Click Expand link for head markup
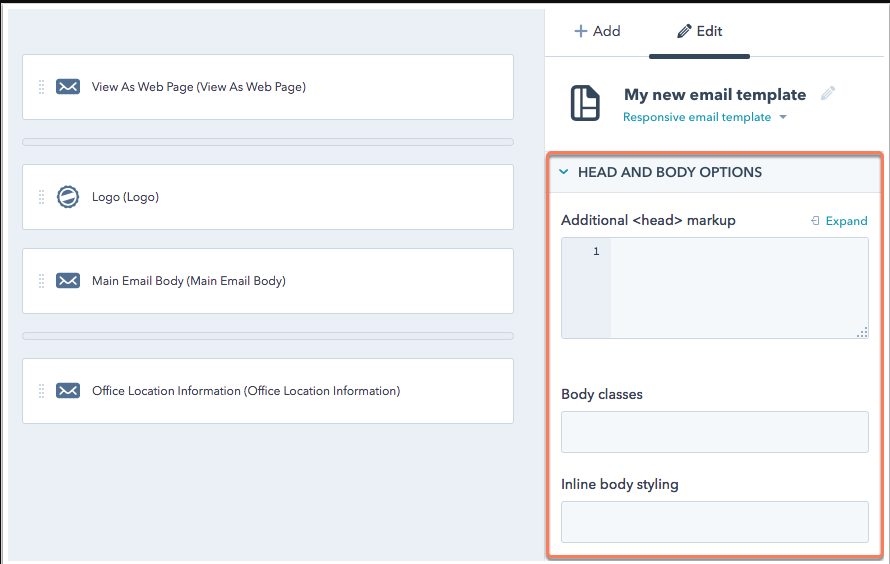 tap(846, 221)
